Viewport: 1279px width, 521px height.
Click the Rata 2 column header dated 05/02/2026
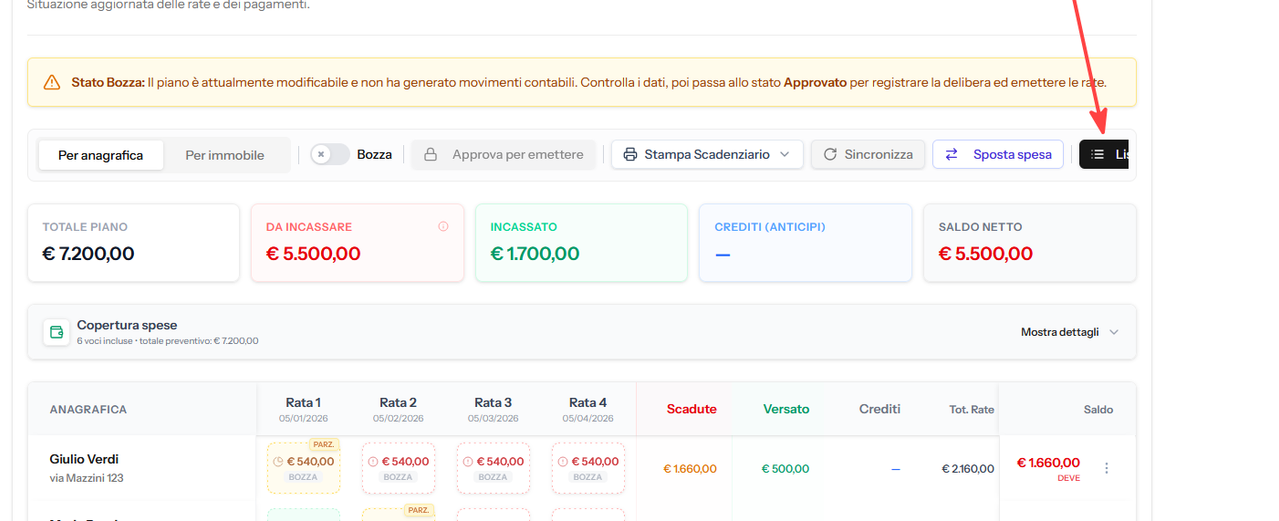[398, 410]
